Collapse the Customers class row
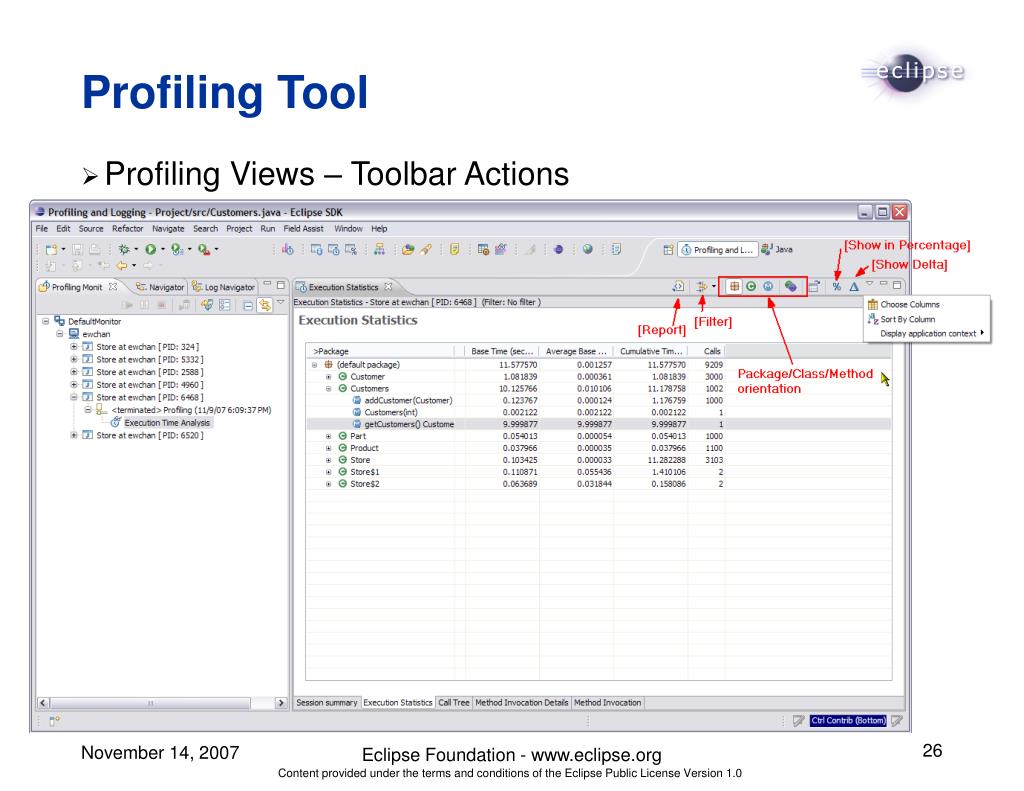 click(x=328, y=389)
